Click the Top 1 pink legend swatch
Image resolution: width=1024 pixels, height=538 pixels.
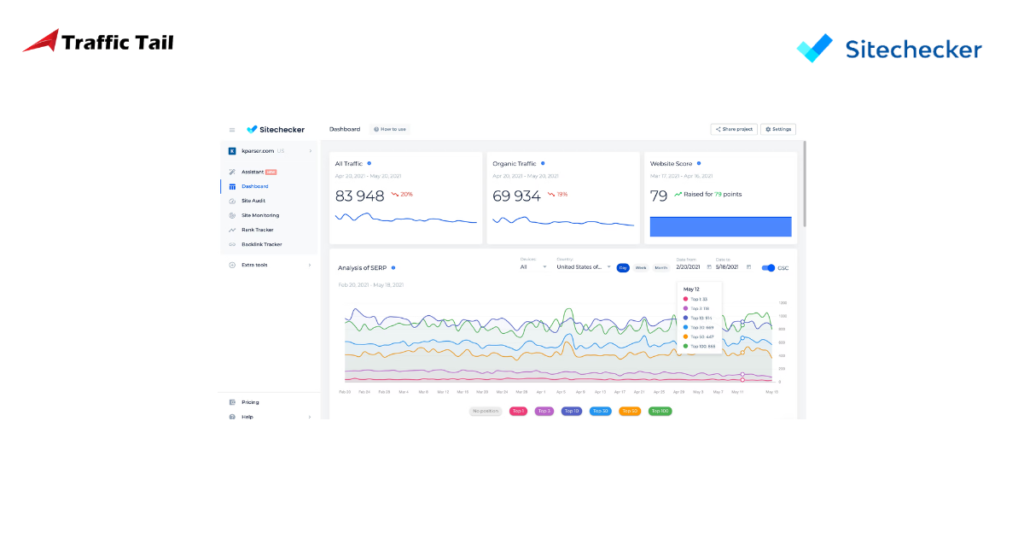tap(518, 411)
